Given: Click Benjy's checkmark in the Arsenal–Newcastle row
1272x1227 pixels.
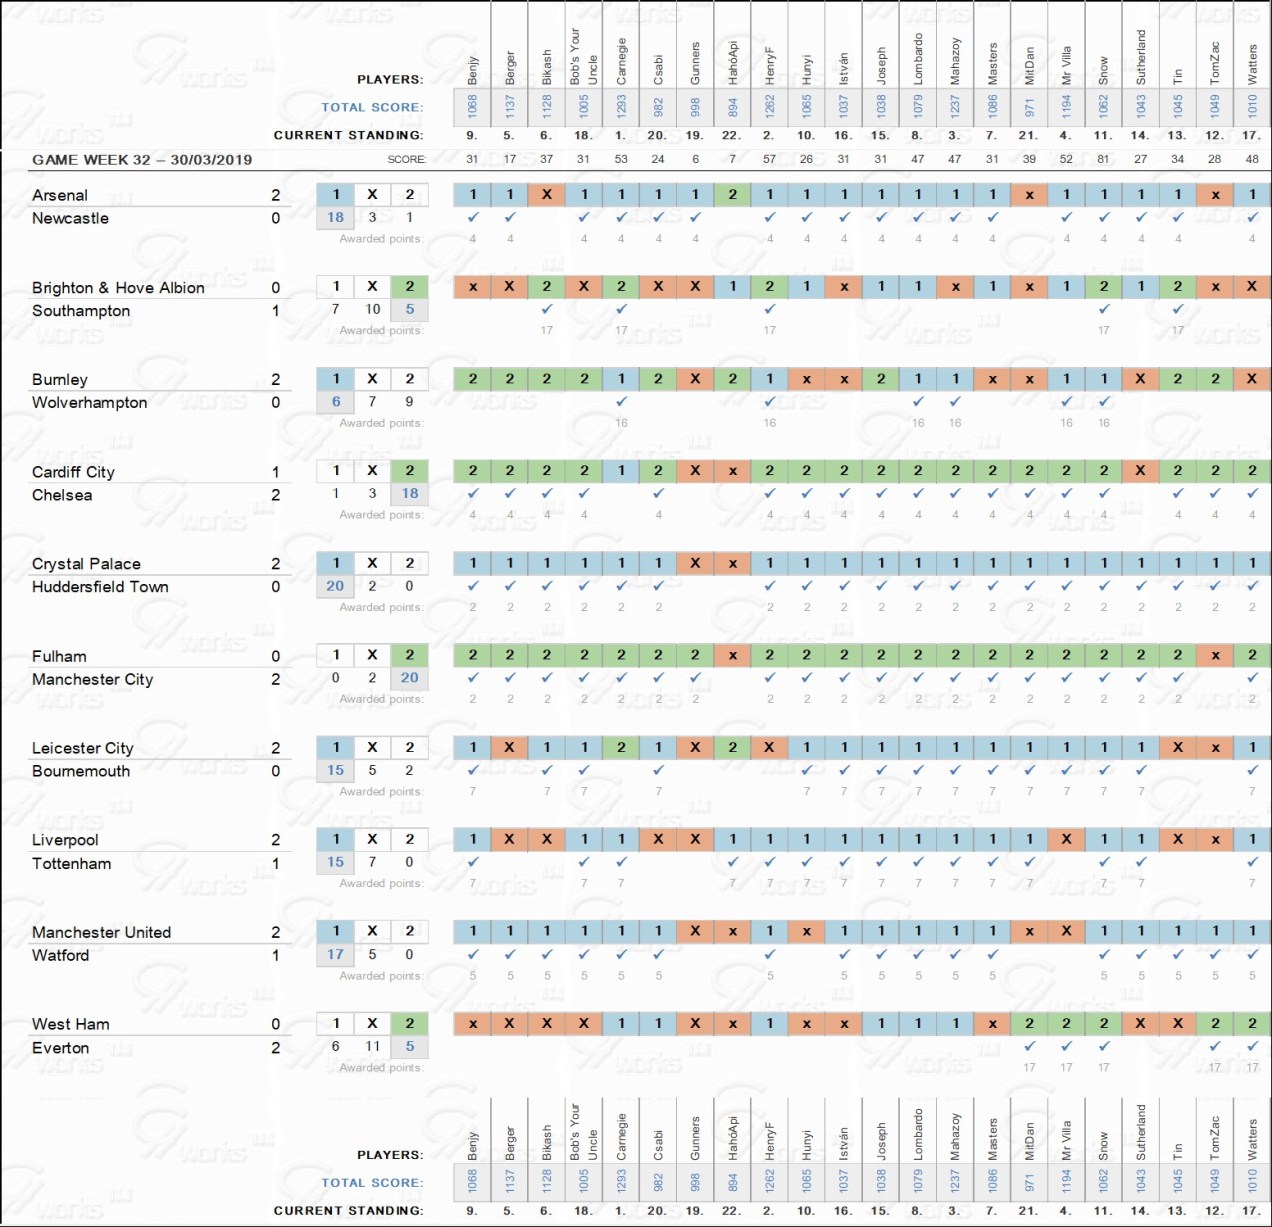Looking at the screenshot, I should coord(473,217).
